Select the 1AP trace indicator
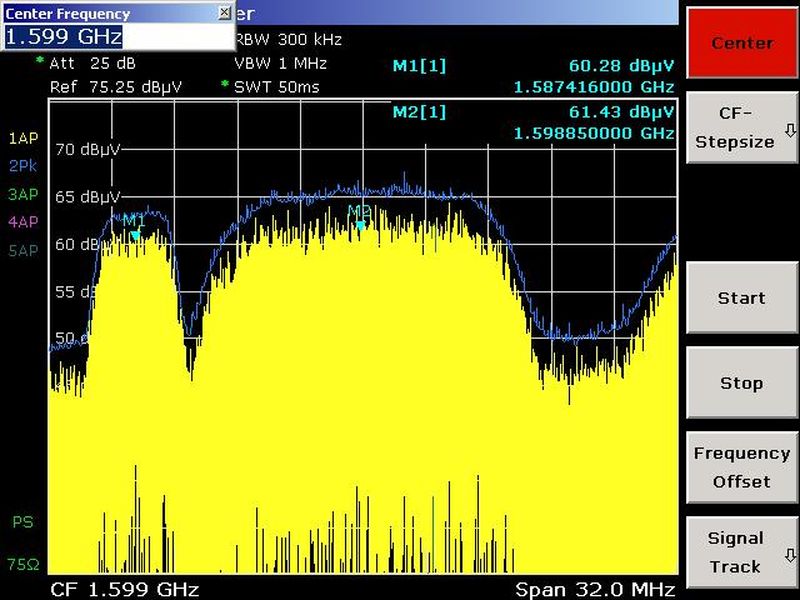Image resolution: width=800 pixels, height=600 pixels. pyautogui.click(x=23, y=138)
